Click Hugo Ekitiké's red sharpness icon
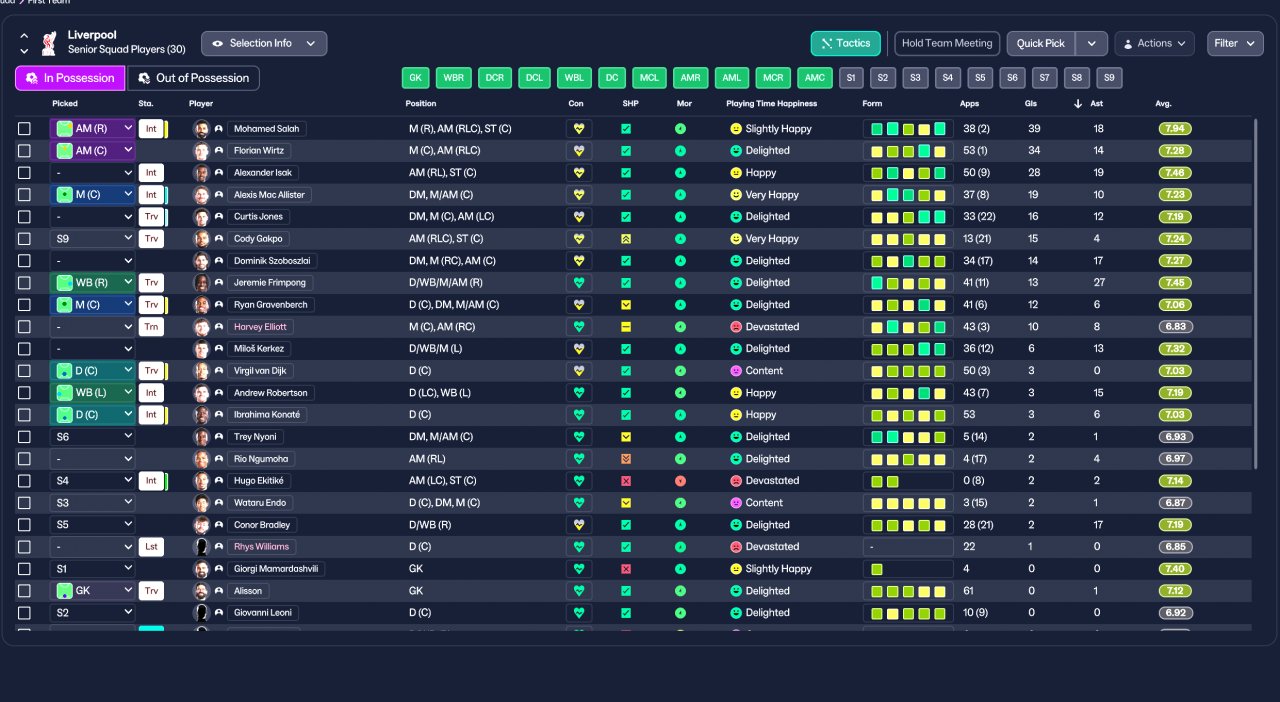1280x702 pixels. [626, 481]
